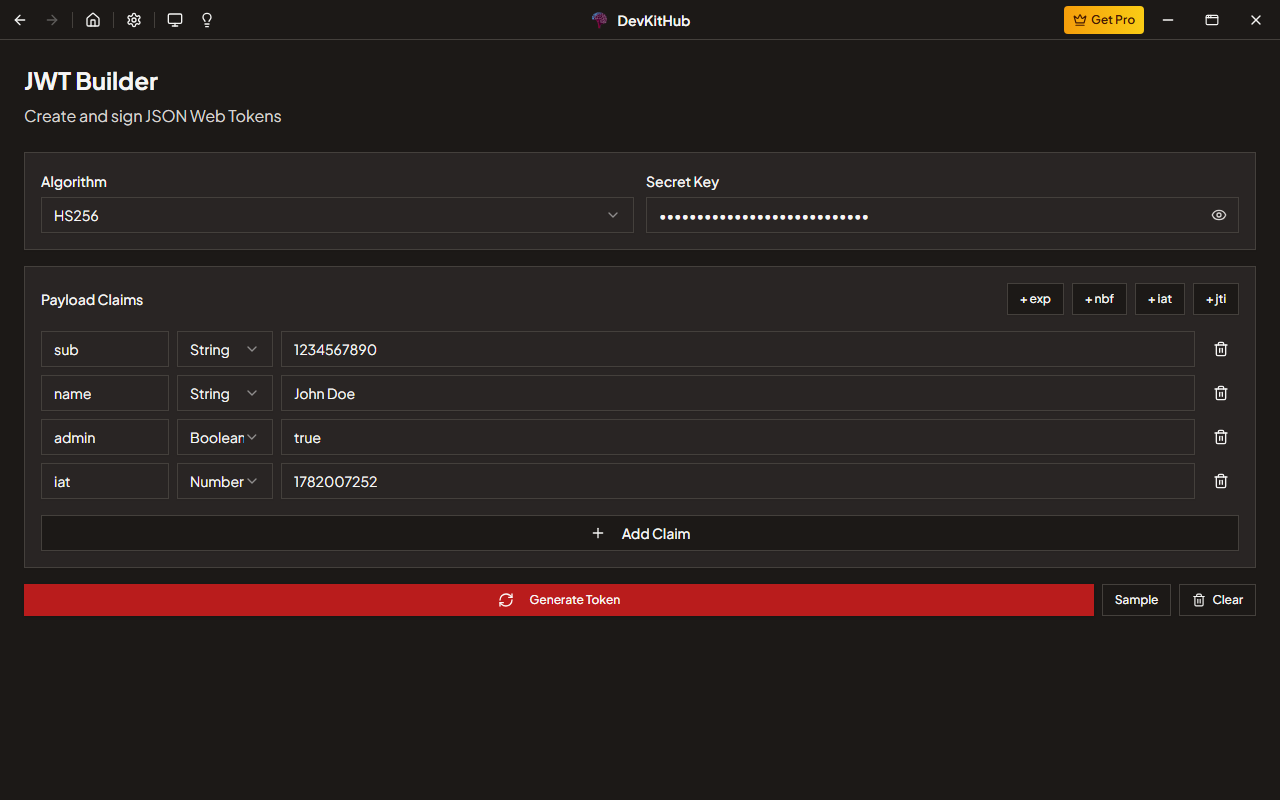Open the Home icon in the title bar

click(x=93, y=20)
